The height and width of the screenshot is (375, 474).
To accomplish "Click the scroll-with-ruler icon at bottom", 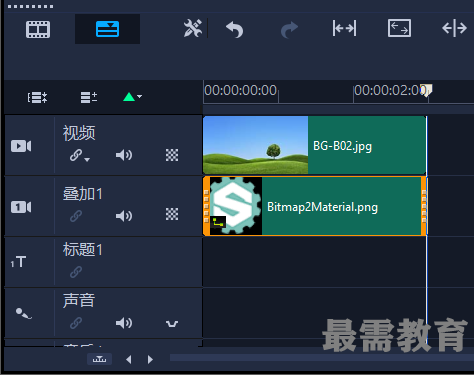I will click(x=99, y=359).
